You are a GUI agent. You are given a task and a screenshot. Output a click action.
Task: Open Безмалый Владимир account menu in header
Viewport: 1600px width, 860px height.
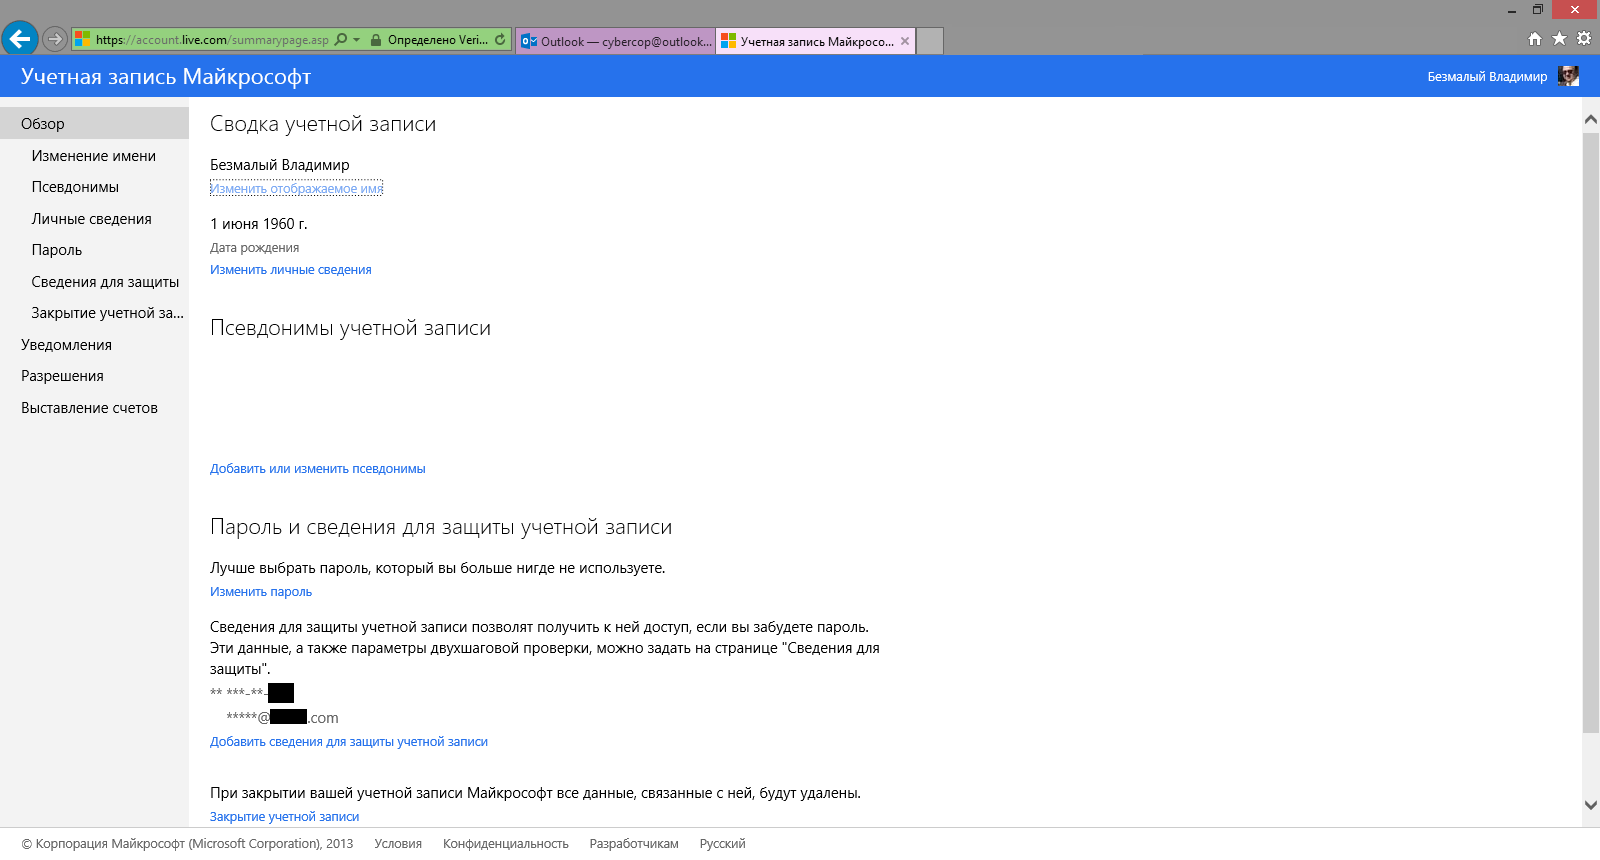click(x=1487, y=77)
